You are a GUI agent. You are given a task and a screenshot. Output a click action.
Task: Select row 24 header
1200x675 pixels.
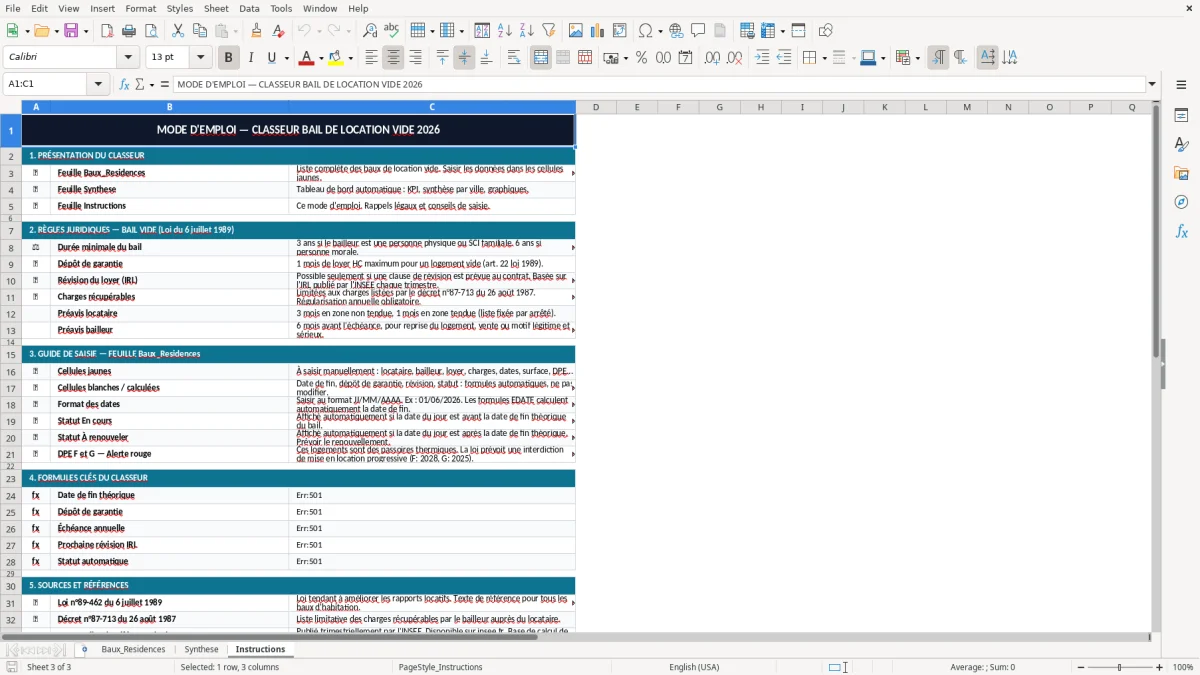click(11, 495)
